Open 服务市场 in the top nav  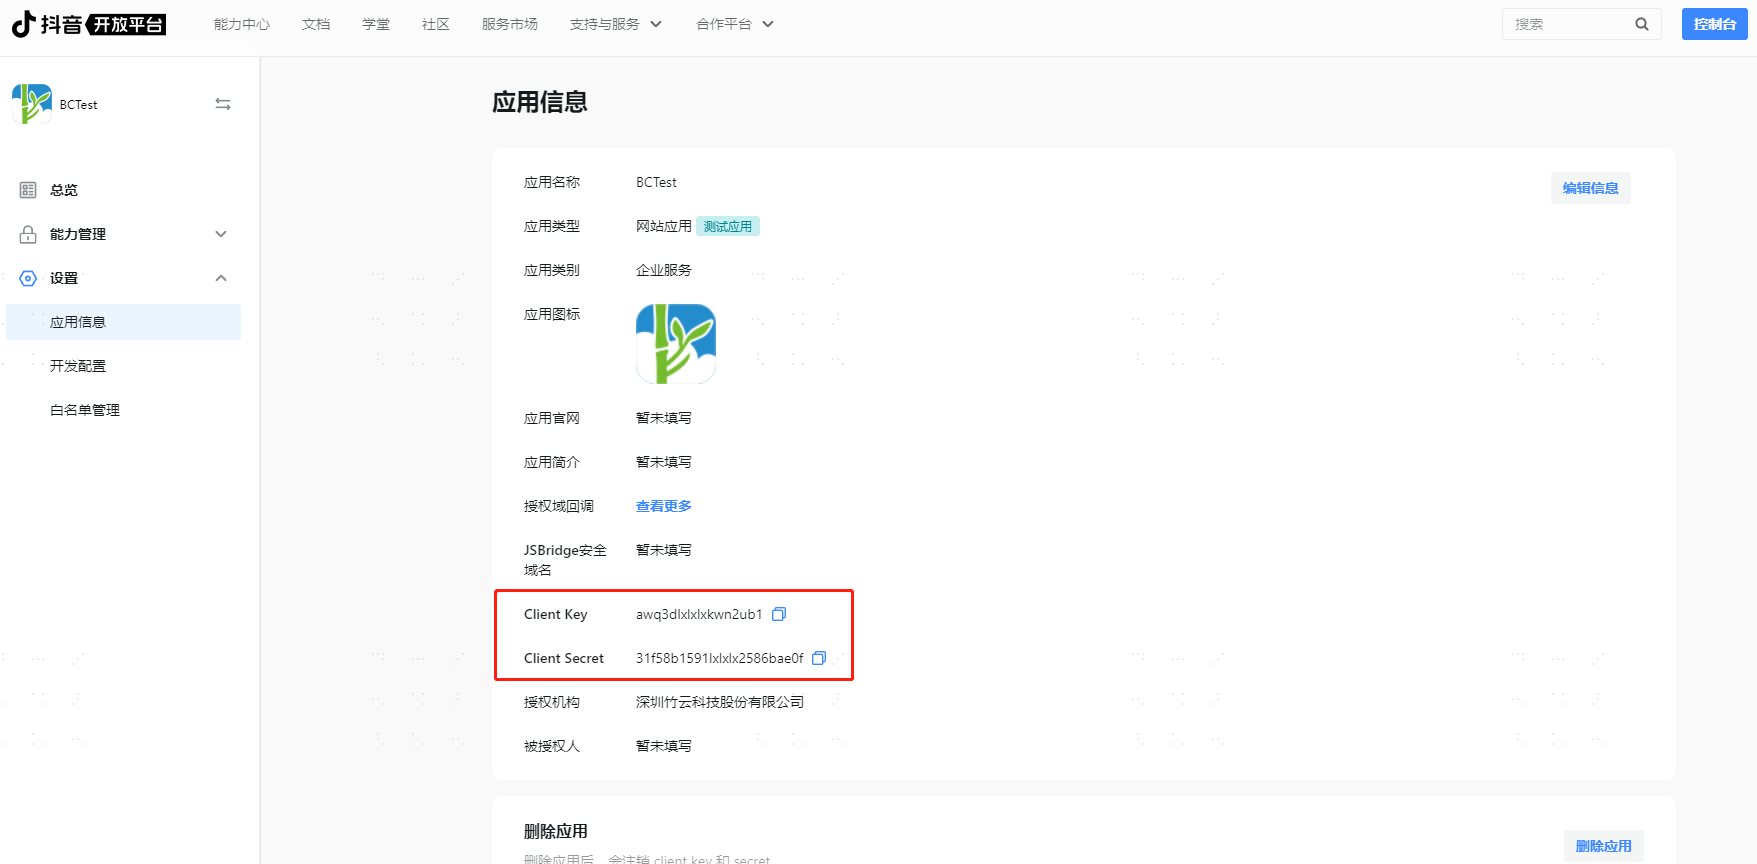tap(510, 24)
